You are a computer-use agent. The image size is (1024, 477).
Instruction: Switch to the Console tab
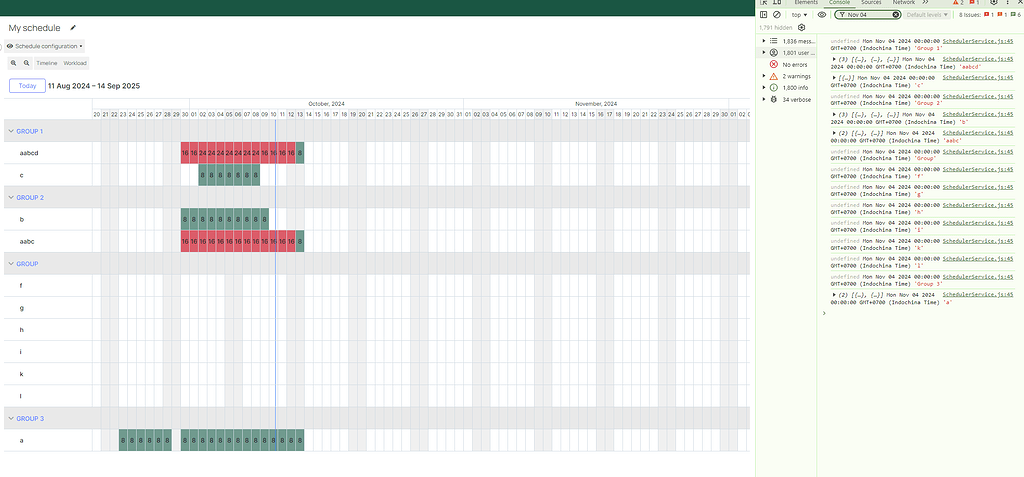[x=839, y=3]
